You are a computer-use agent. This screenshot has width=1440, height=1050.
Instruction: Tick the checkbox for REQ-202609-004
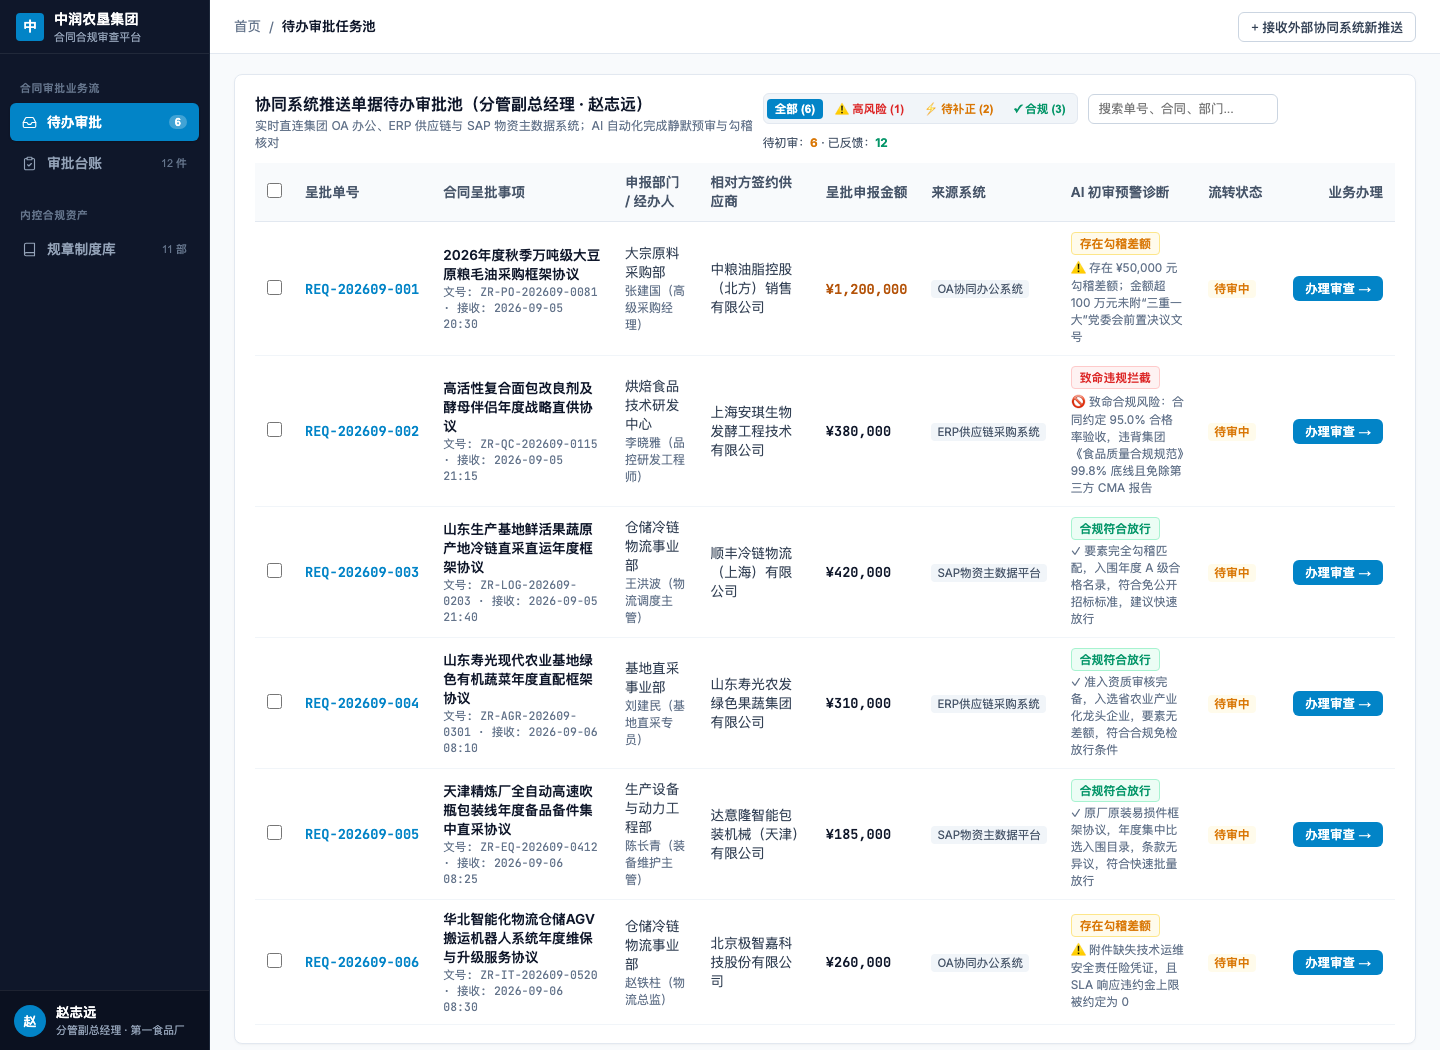tap(275, 702)
